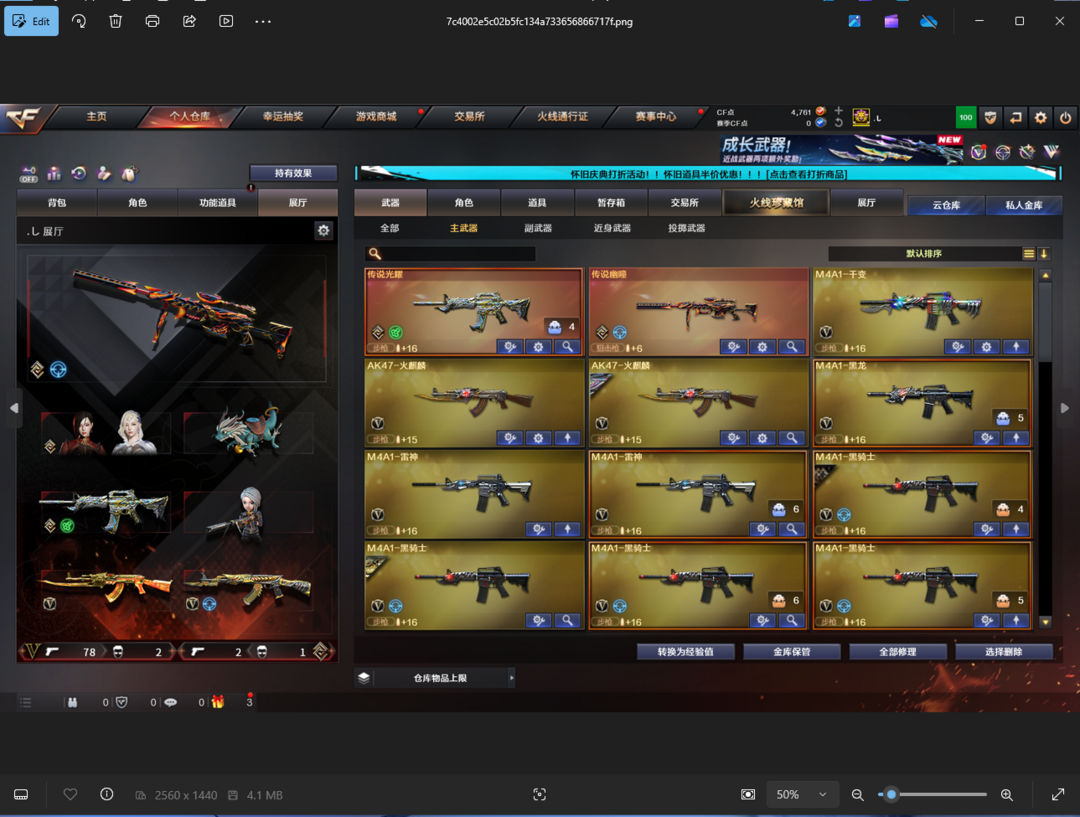The width and height of the screenshot is (1080, 817).
Task: Click the power exit icon in game header
Action: coord(1065,118)
